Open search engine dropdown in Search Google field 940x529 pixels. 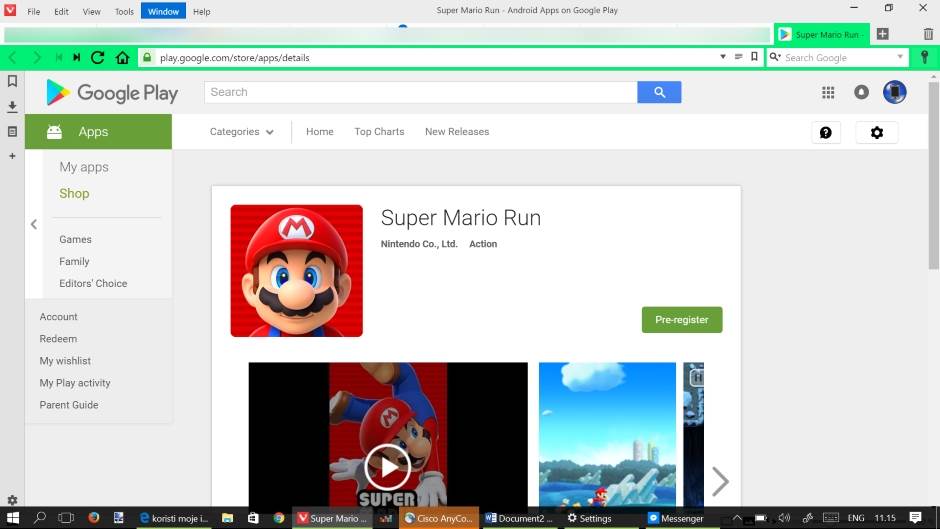coord(900,57)
